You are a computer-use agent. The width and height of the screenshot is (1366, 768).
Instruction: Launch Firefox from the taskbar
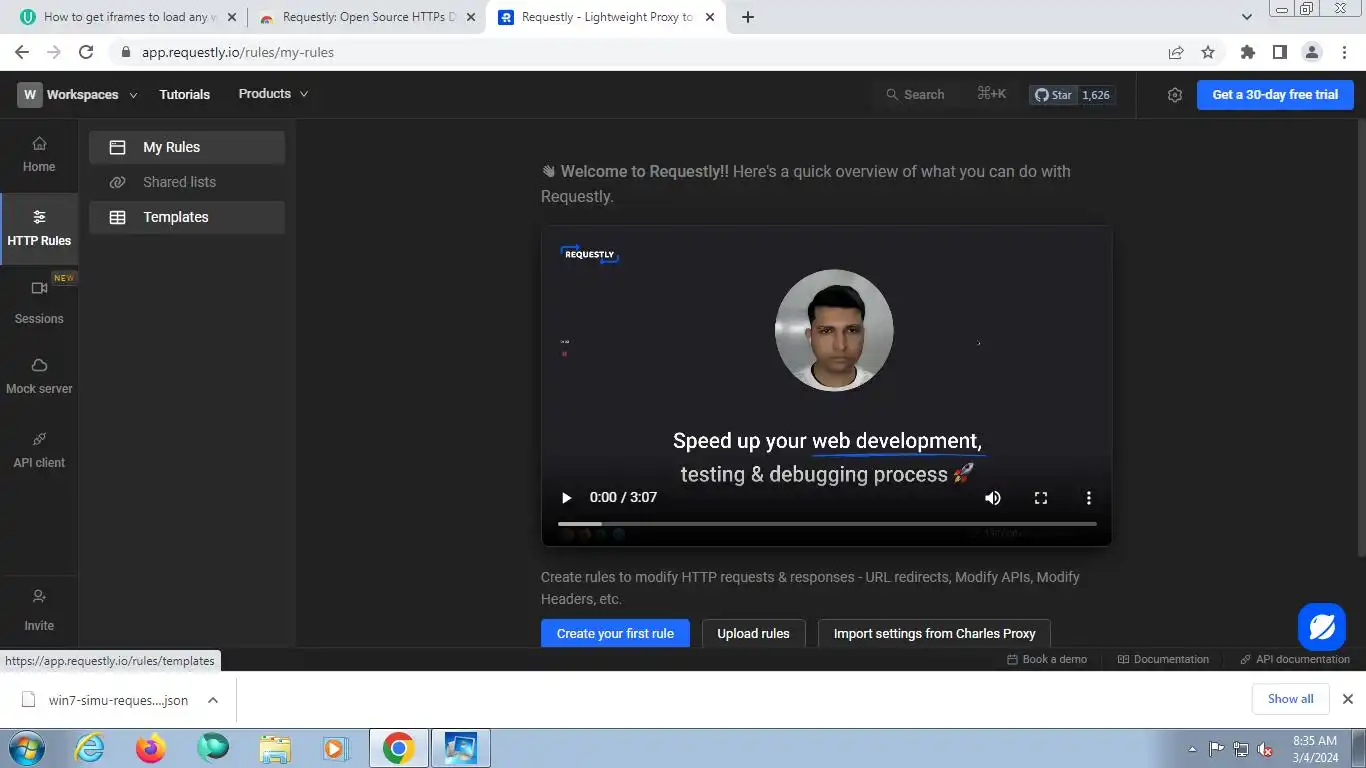point(151,748)
